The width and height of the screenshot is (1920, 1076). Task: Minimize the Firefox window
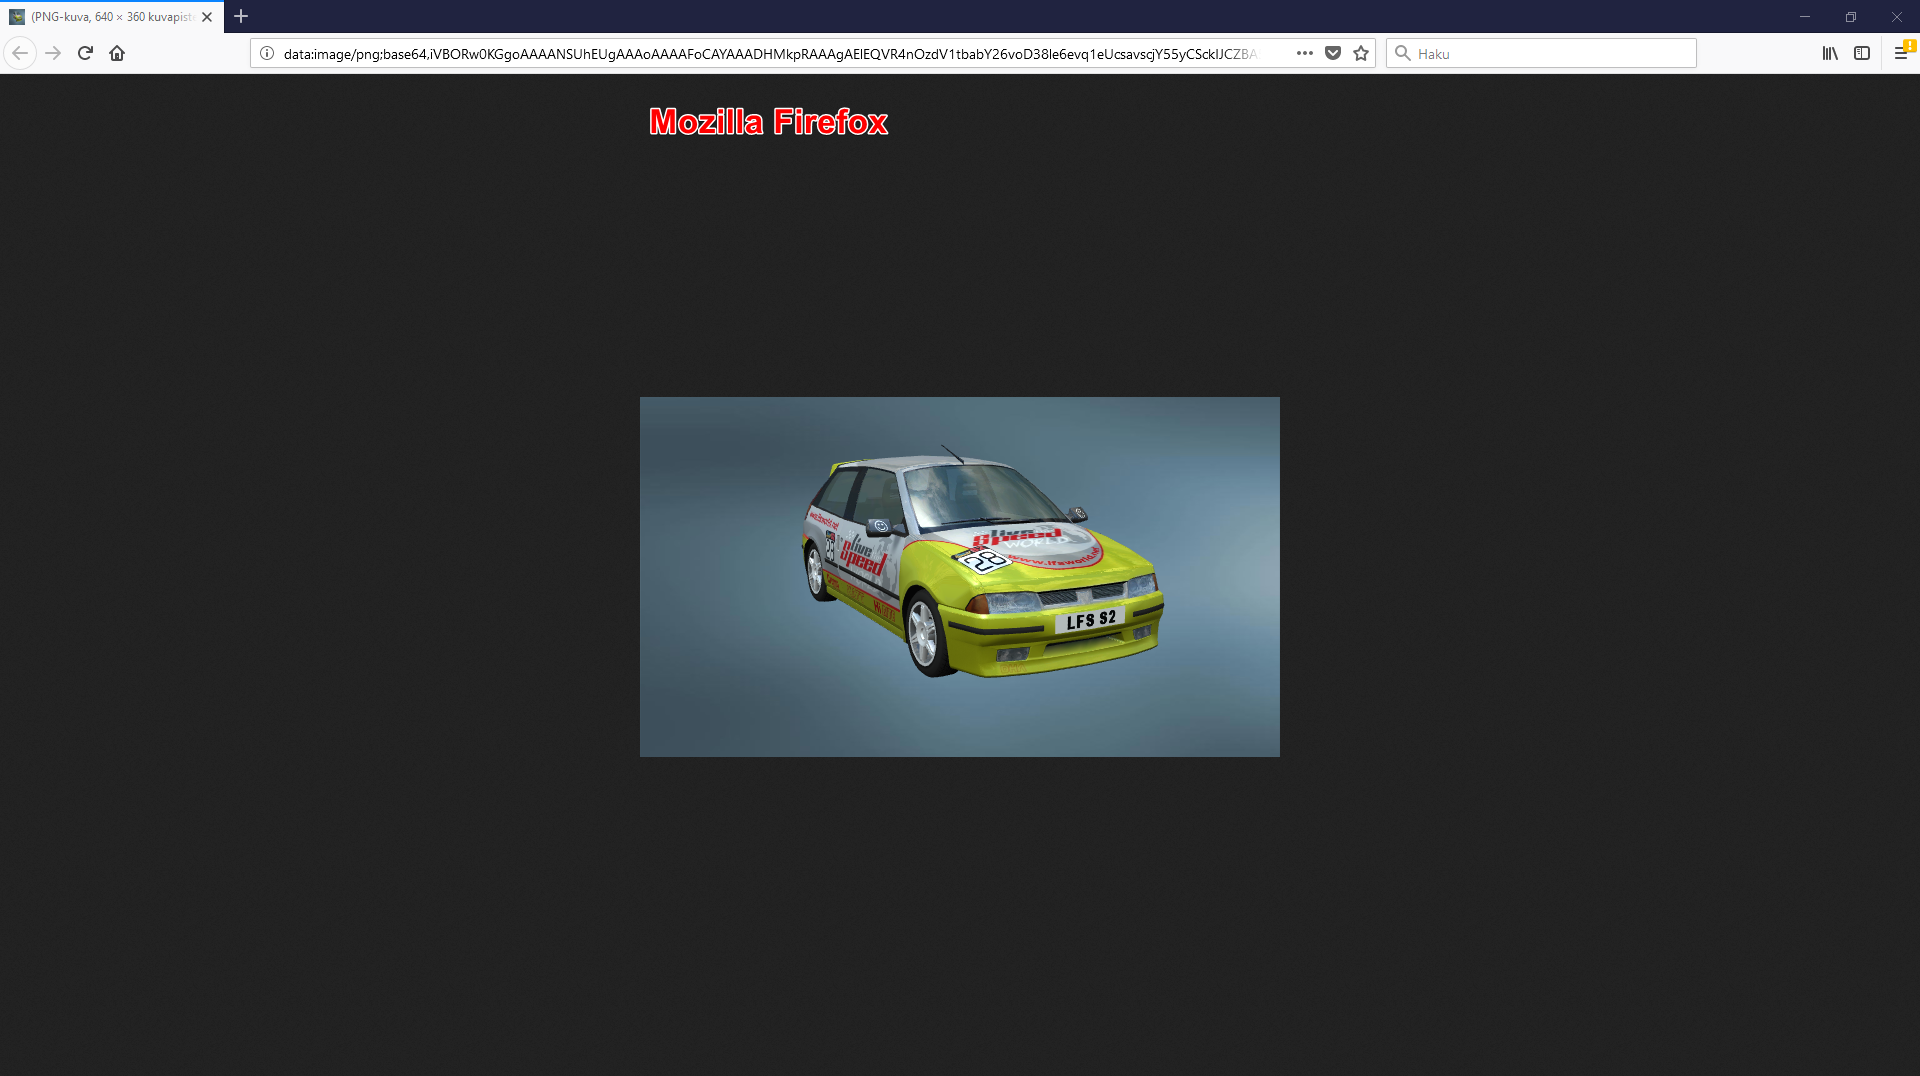1805,16
